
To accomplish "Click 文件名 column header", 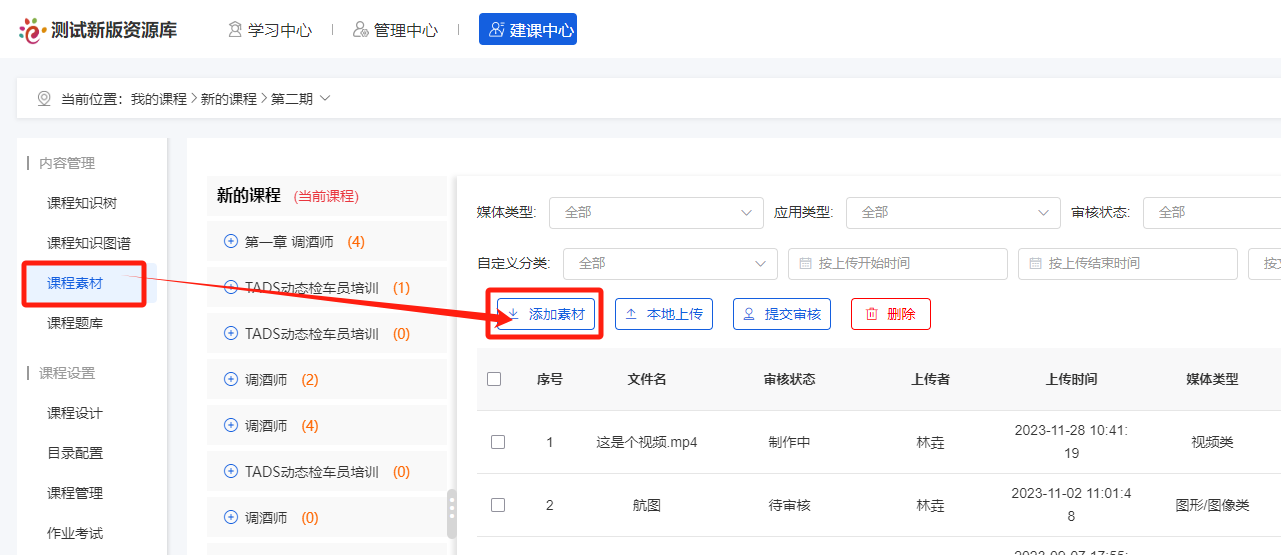I will point(647,379).
